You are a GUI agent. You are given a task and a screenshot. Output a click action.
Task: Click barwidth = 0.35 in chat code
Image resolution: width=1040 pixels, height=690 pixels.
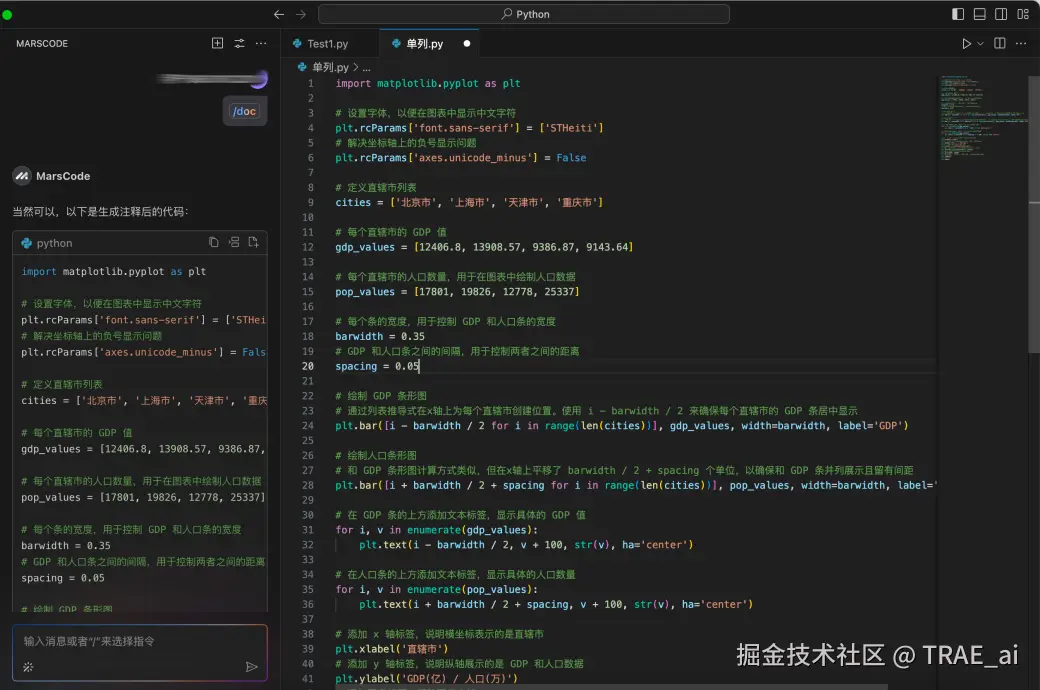[x=66, y=546]
